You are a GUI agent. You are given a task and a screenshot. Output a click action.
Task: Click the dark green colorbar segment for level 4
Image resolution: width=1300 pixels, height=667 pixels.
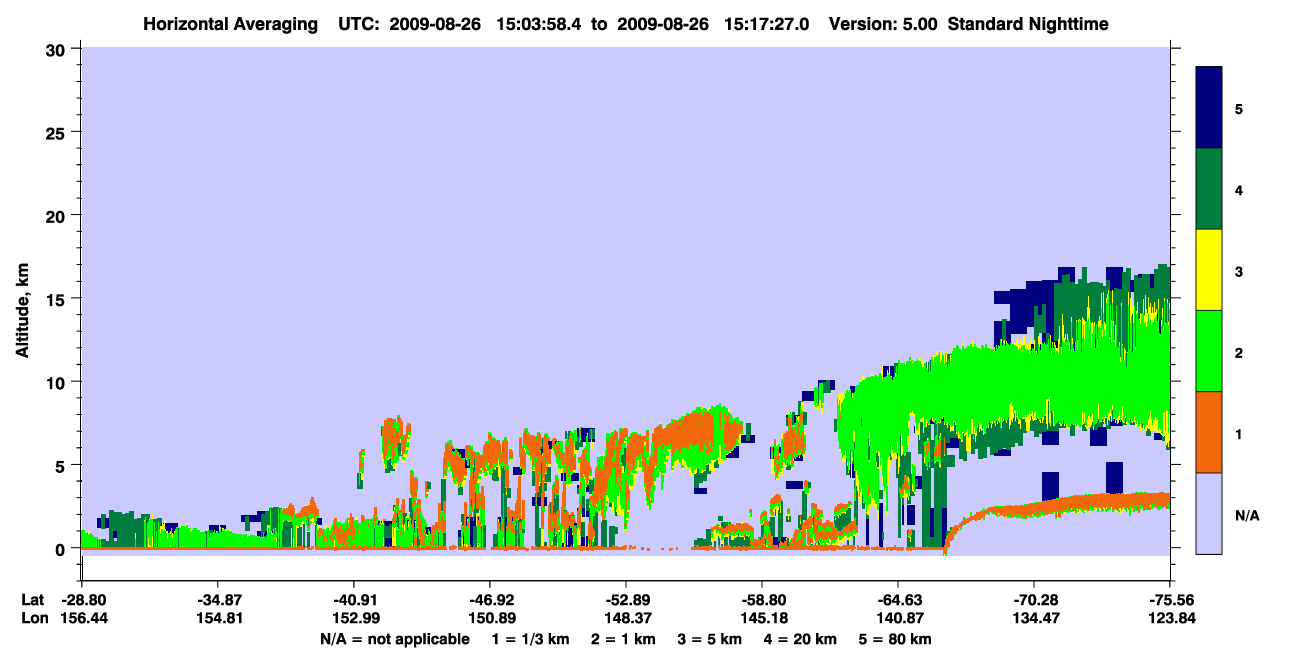pyautogui.click(x=1209, y=189)
